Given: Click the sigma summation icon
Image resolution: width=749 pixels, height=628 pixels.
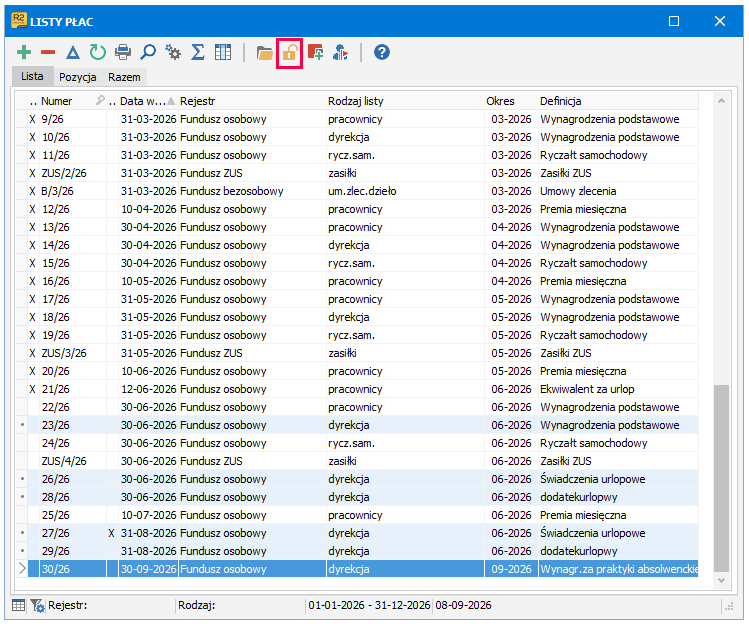Looking at the screenshot, I should [x=198, y=52].
